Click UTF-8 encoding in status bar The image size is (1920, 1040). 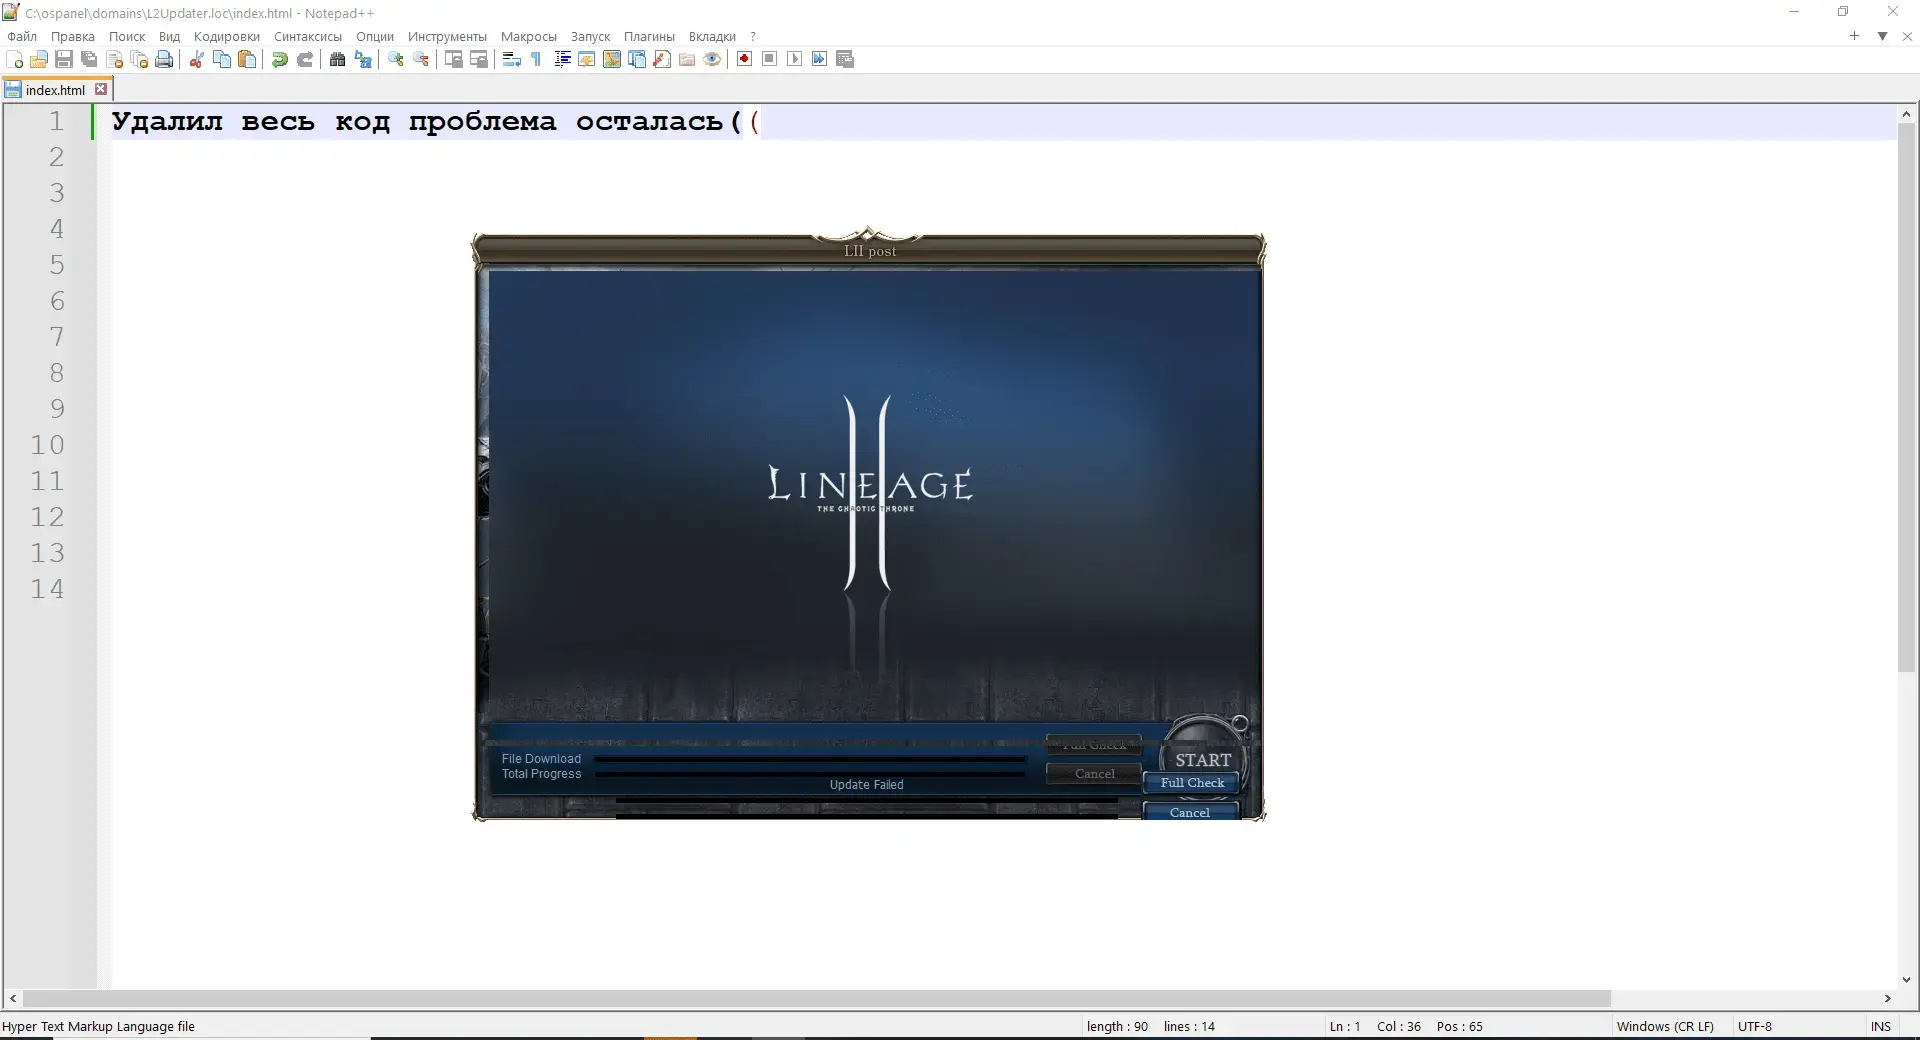click(x=1755, y=1026)
